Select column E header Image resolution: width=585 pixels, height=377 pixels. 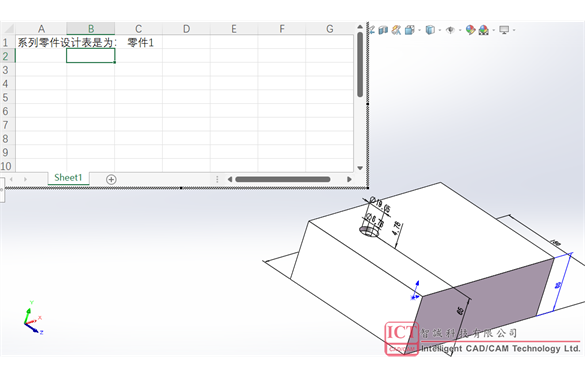tap(234, 29)
